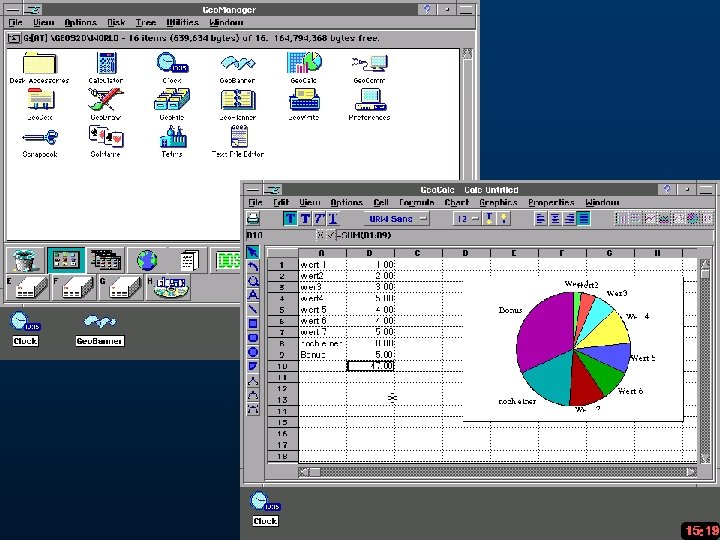Select drive F button in GeoManager

[x=74, y=287]
